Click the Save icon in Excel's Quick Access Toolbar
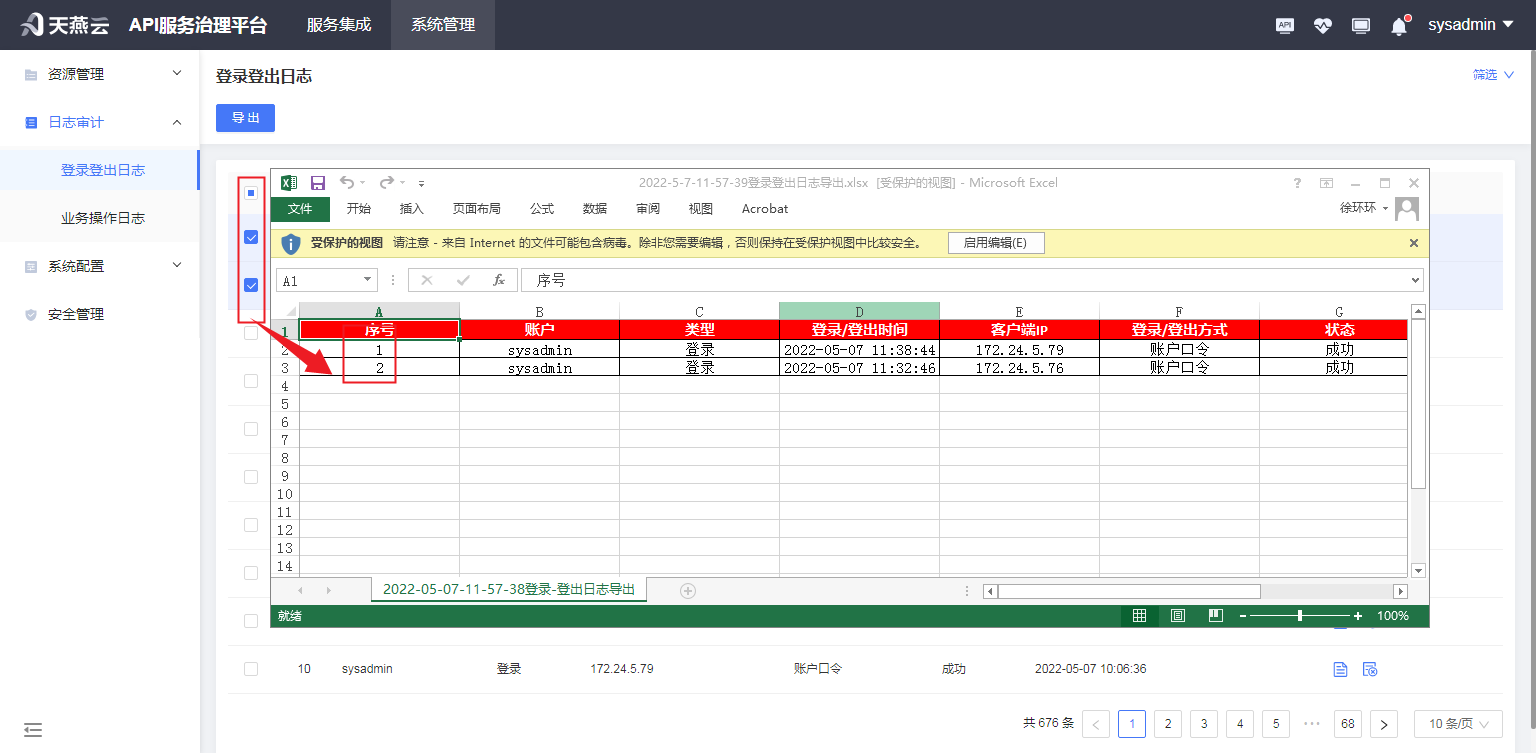 pos(318,183)
